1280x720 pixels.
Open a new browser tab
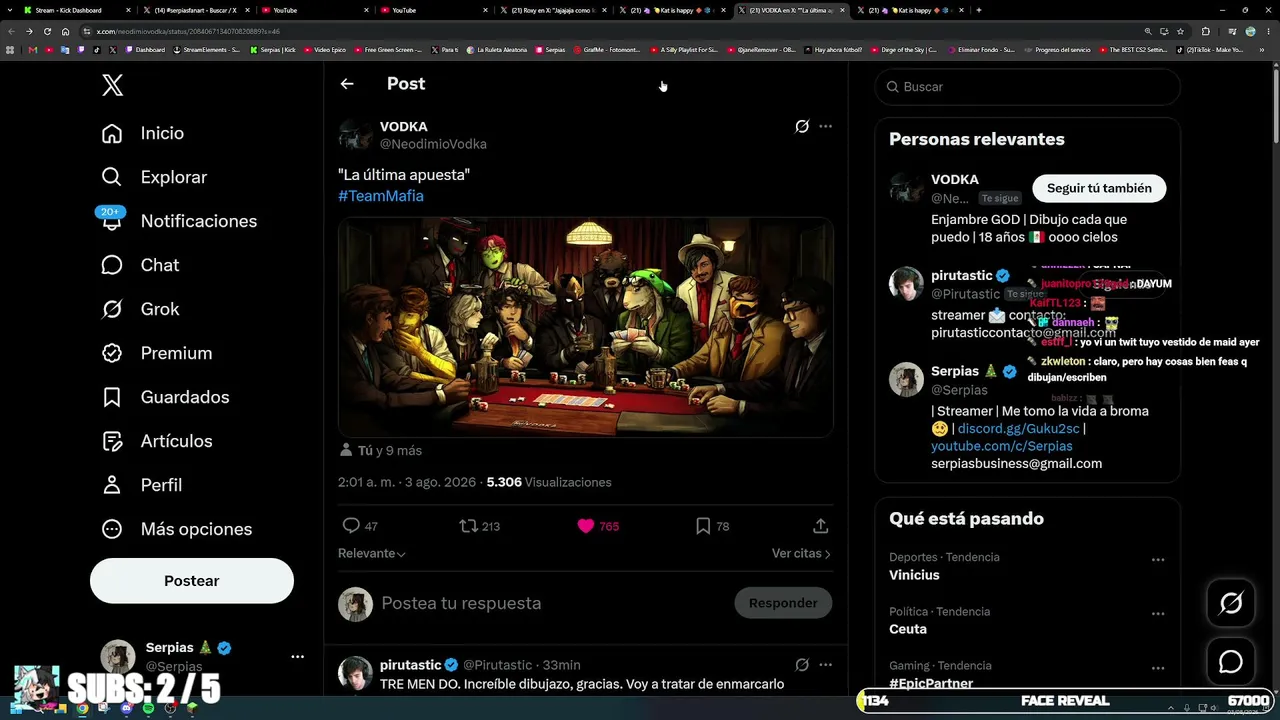[978, 10]
